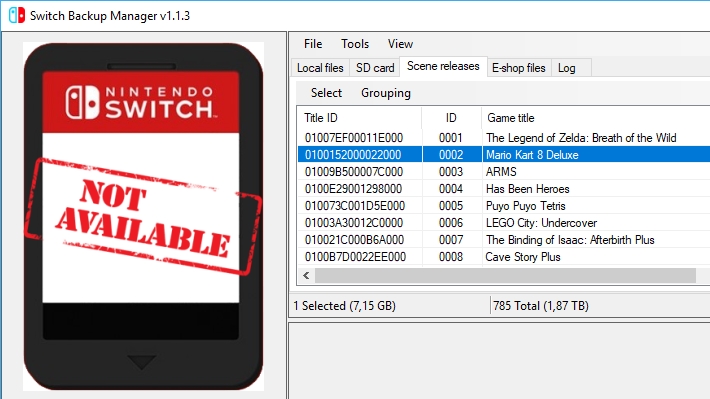Open the Grouping submenu
Screen dimensions: 710x399
(386, 93)
